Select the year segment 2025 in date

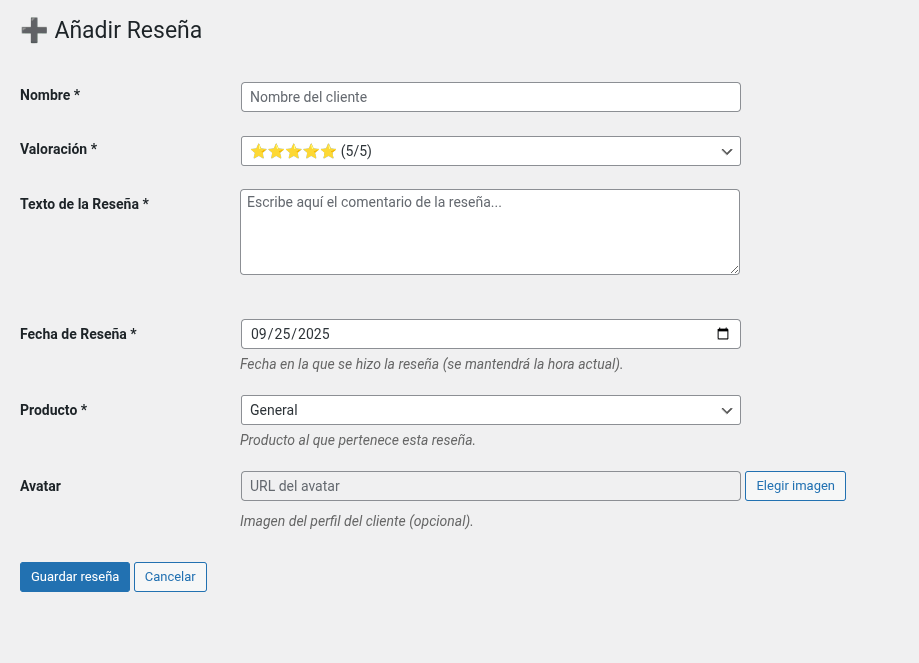314,334
